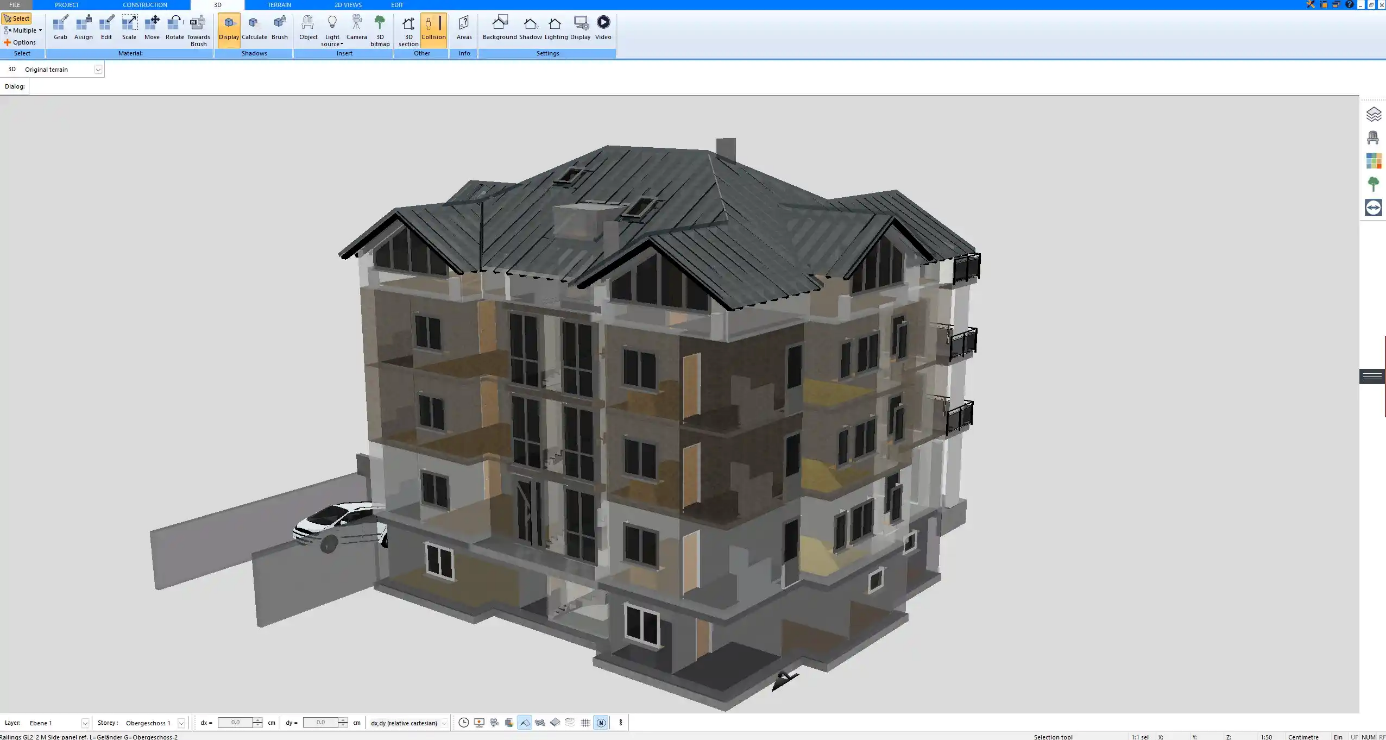Click the 1:50 scale in status bar
Viewport: 1386px width, 740px height.
[x=1266, y=736]
